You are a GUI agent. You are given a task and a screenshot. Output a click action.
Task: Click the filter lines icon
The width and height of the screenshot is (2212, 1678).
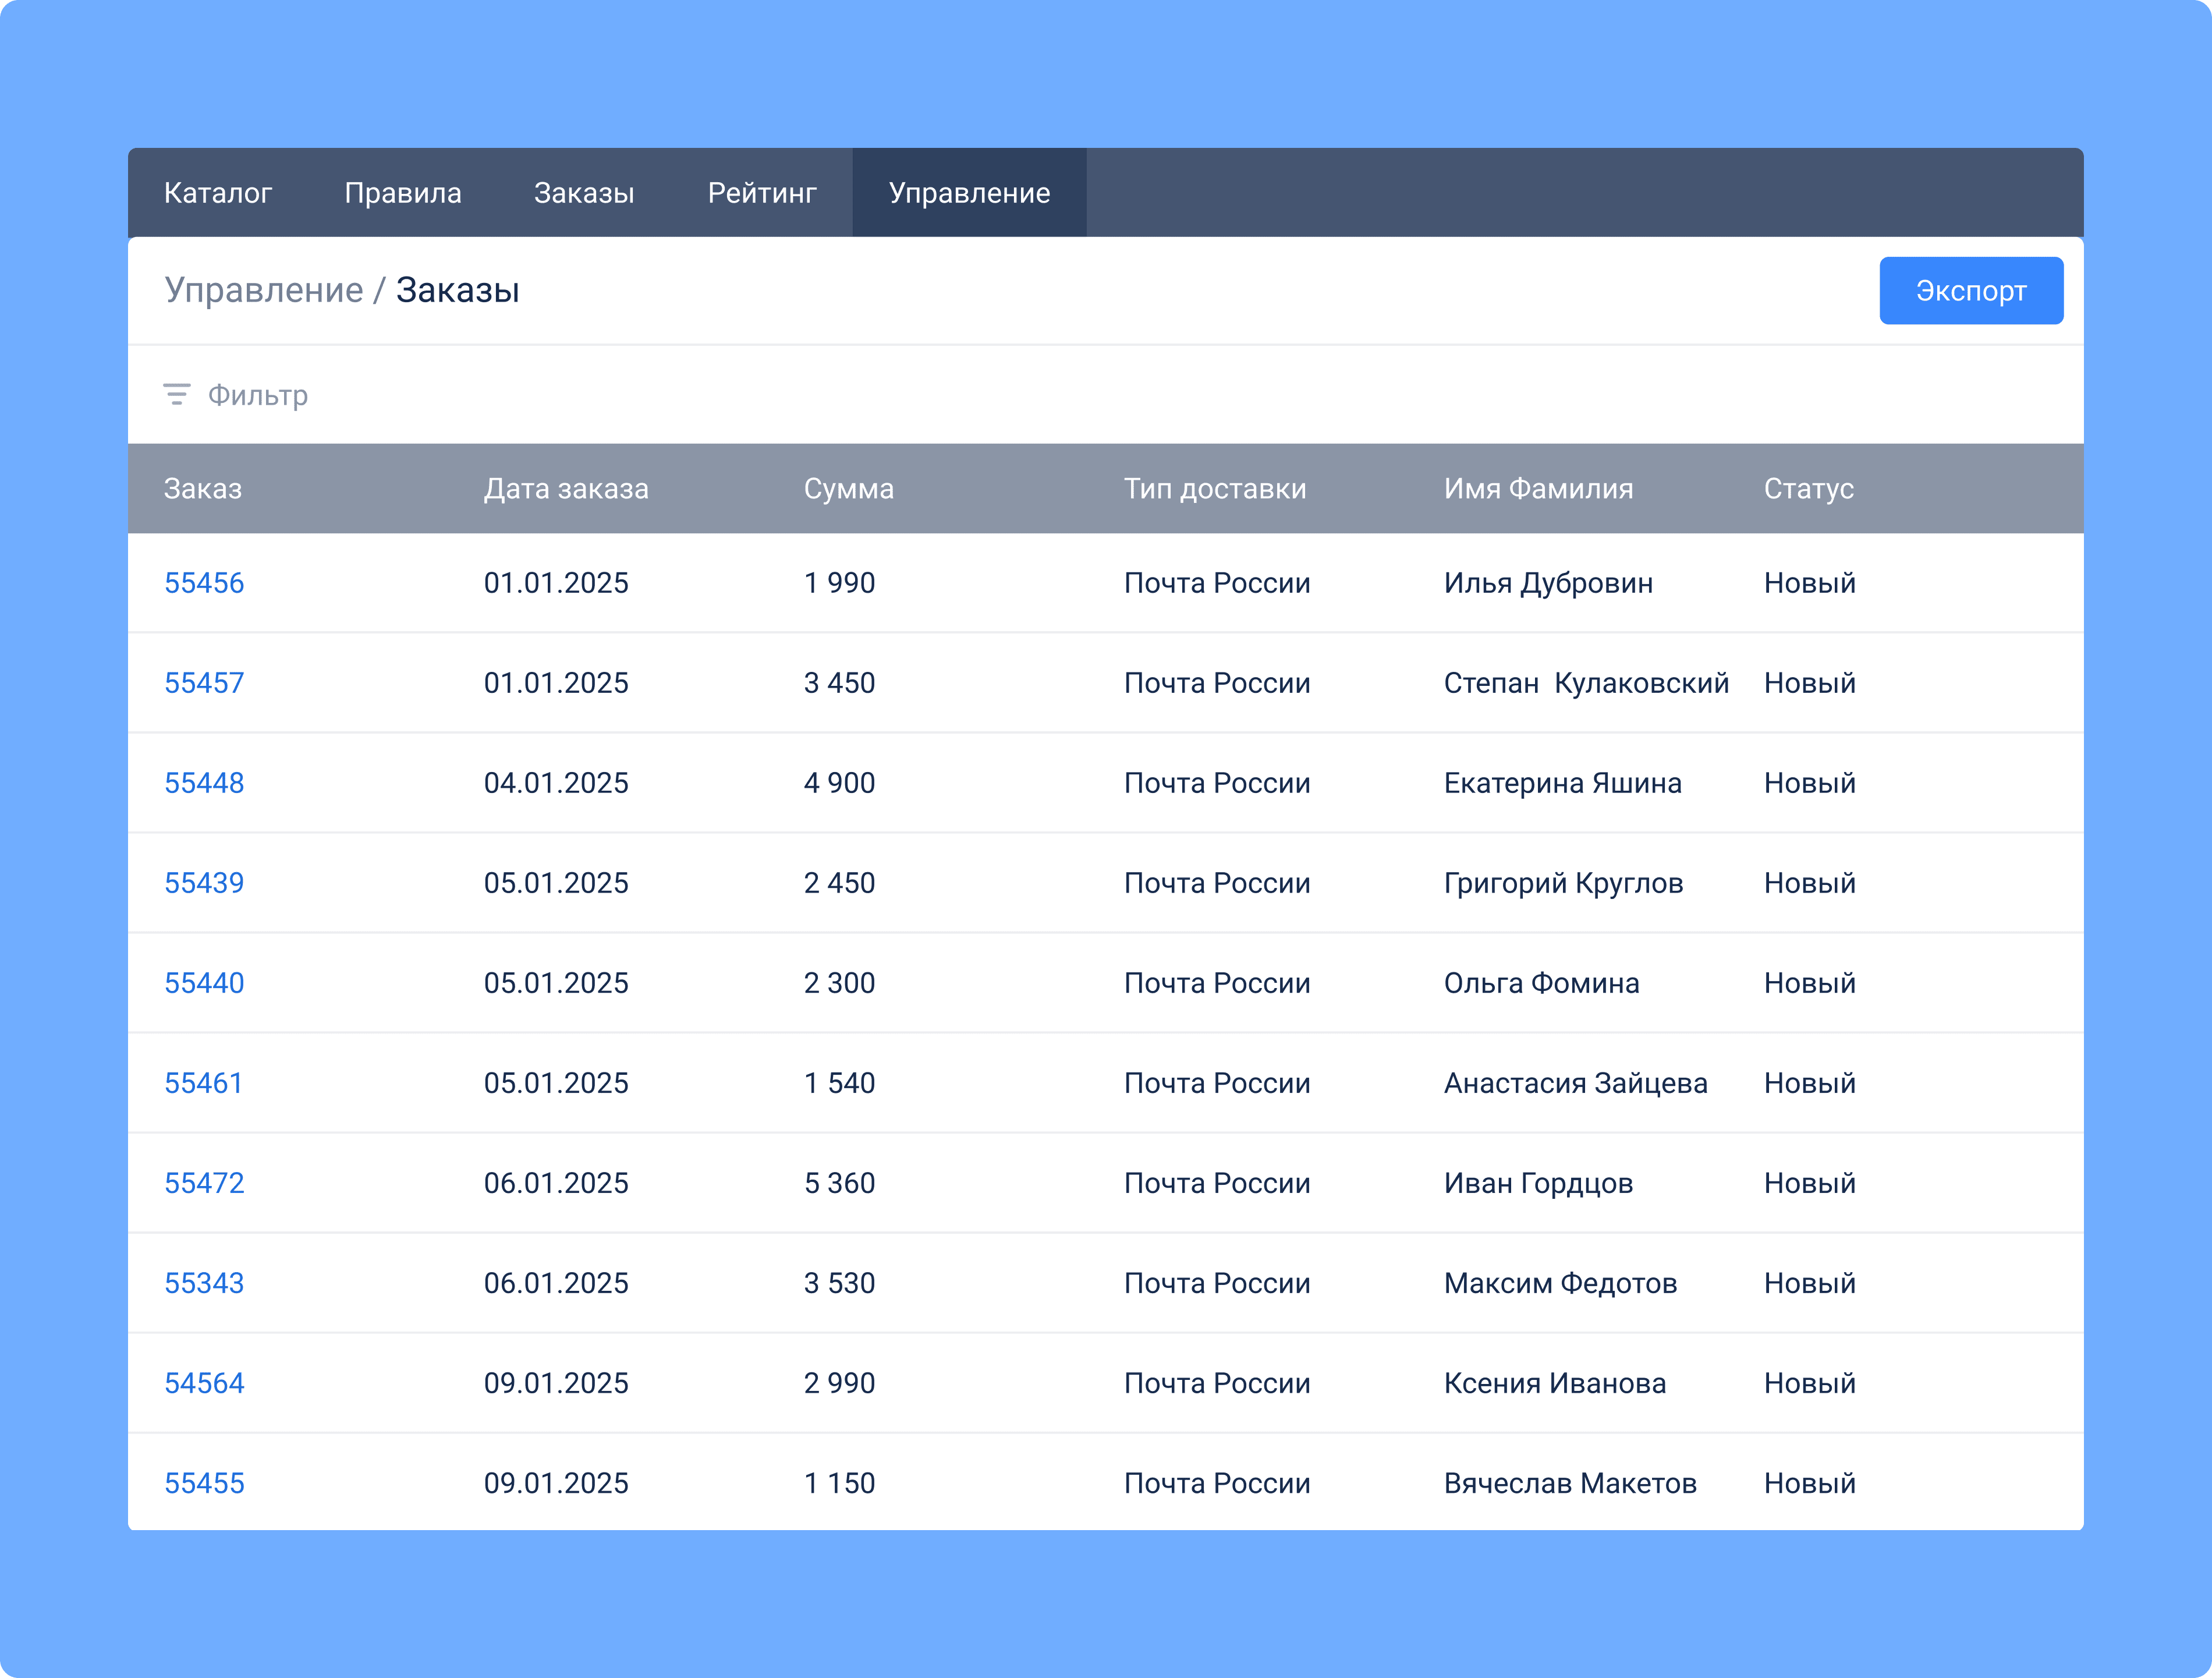176,394
